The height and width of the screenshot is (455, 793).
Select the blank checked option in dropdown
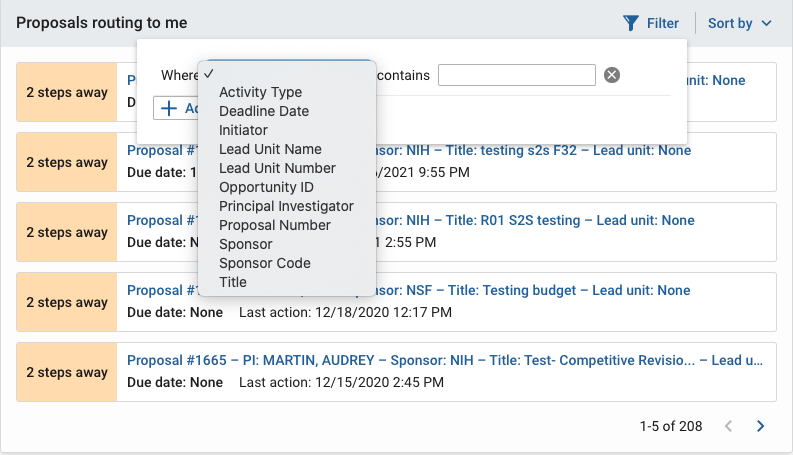[x=287, y=74]
